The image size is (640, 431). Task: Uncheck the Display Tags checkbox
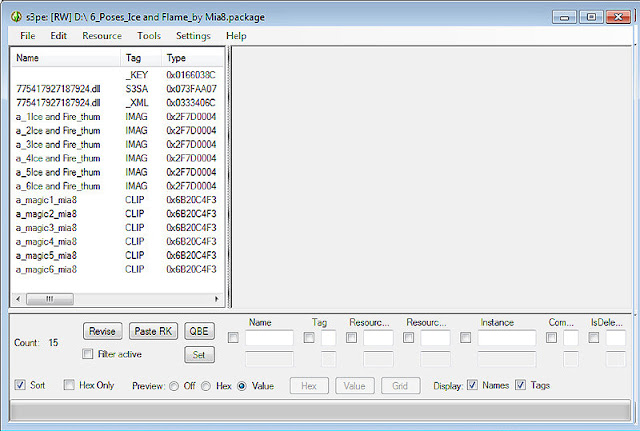(520, 385)
